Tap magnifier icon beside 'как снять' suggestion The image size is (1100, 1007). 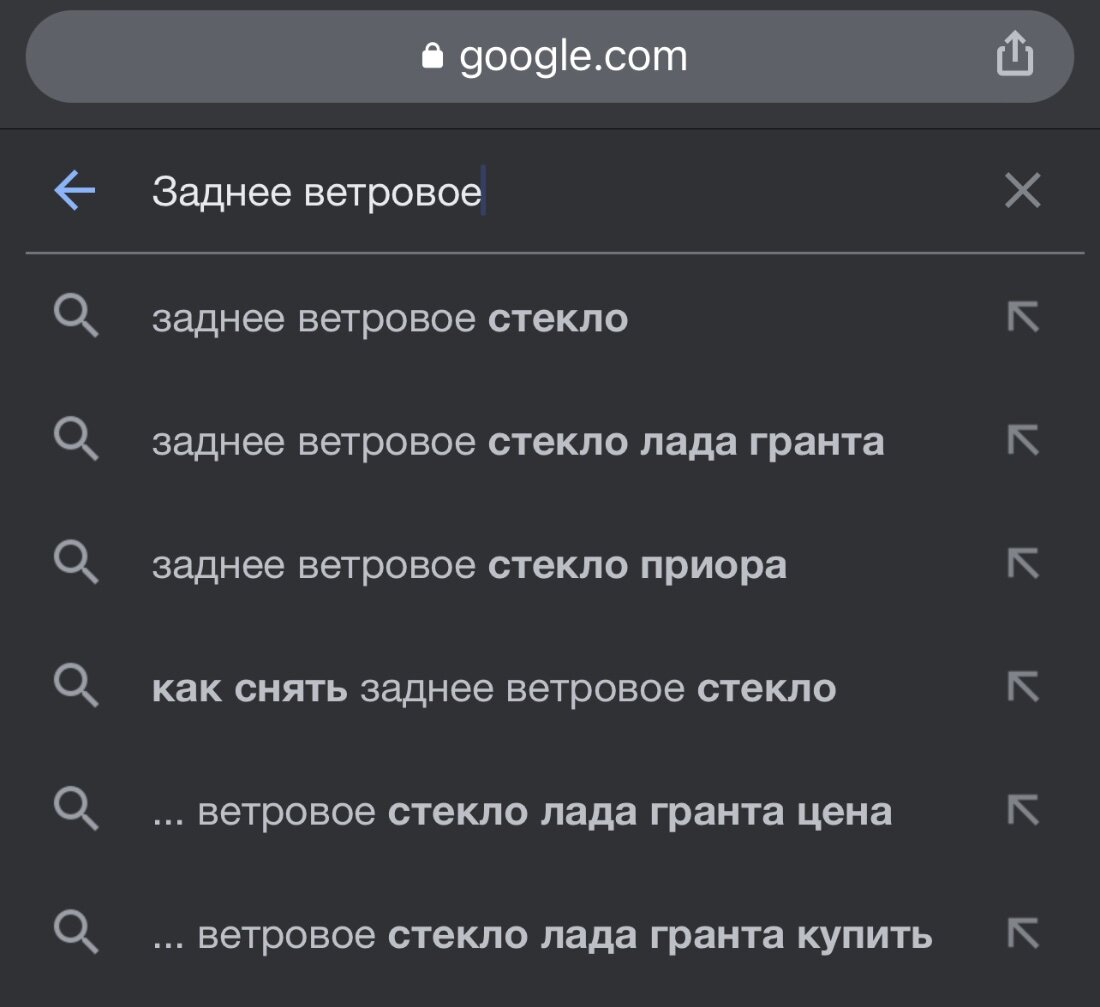(76, 686)
